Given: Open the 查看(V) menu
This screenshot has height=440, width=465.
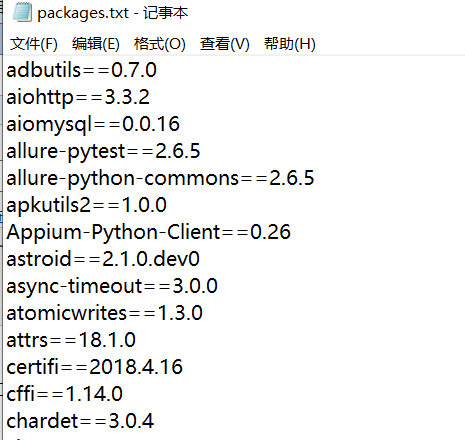Looking at the screenshot, I should (225, 44).
